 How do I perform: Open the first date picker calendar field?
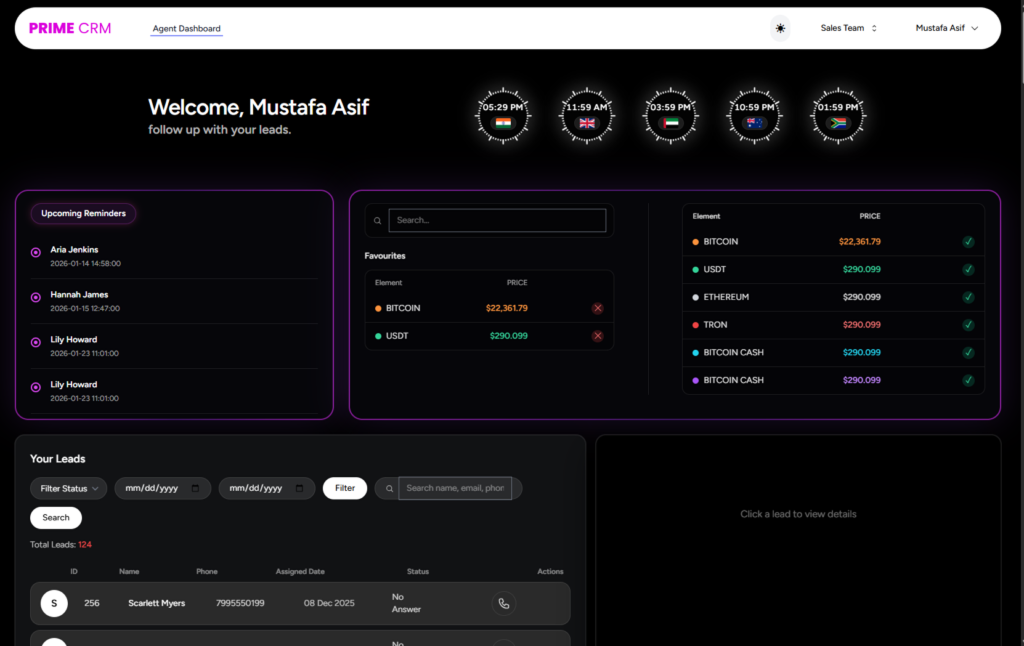(162, 488)
